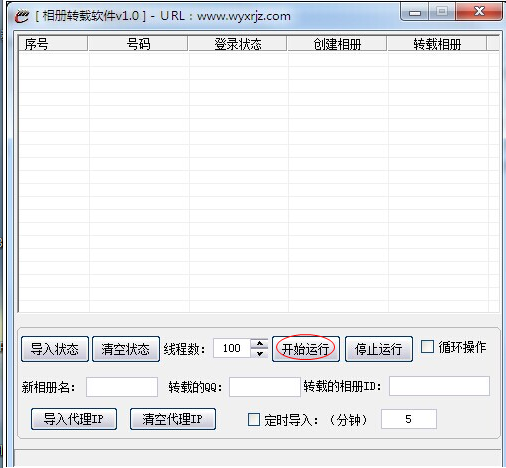Toggle the 定时导入 checkbox

254,420
